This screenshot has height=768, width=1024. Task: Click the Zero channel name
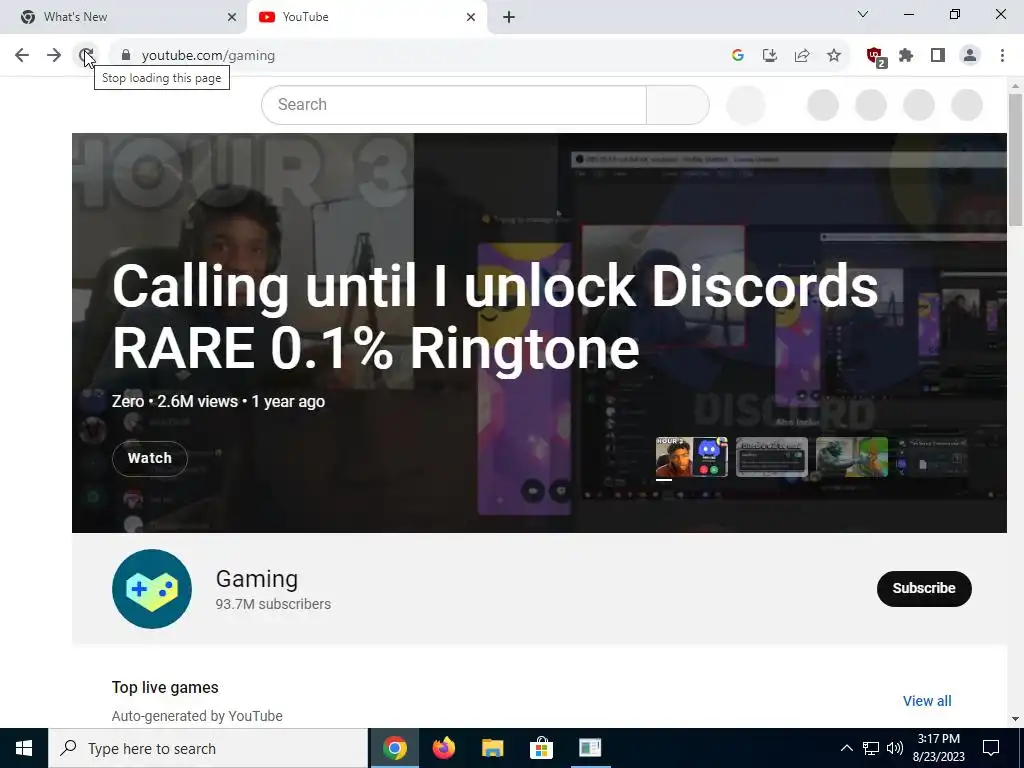128,401
